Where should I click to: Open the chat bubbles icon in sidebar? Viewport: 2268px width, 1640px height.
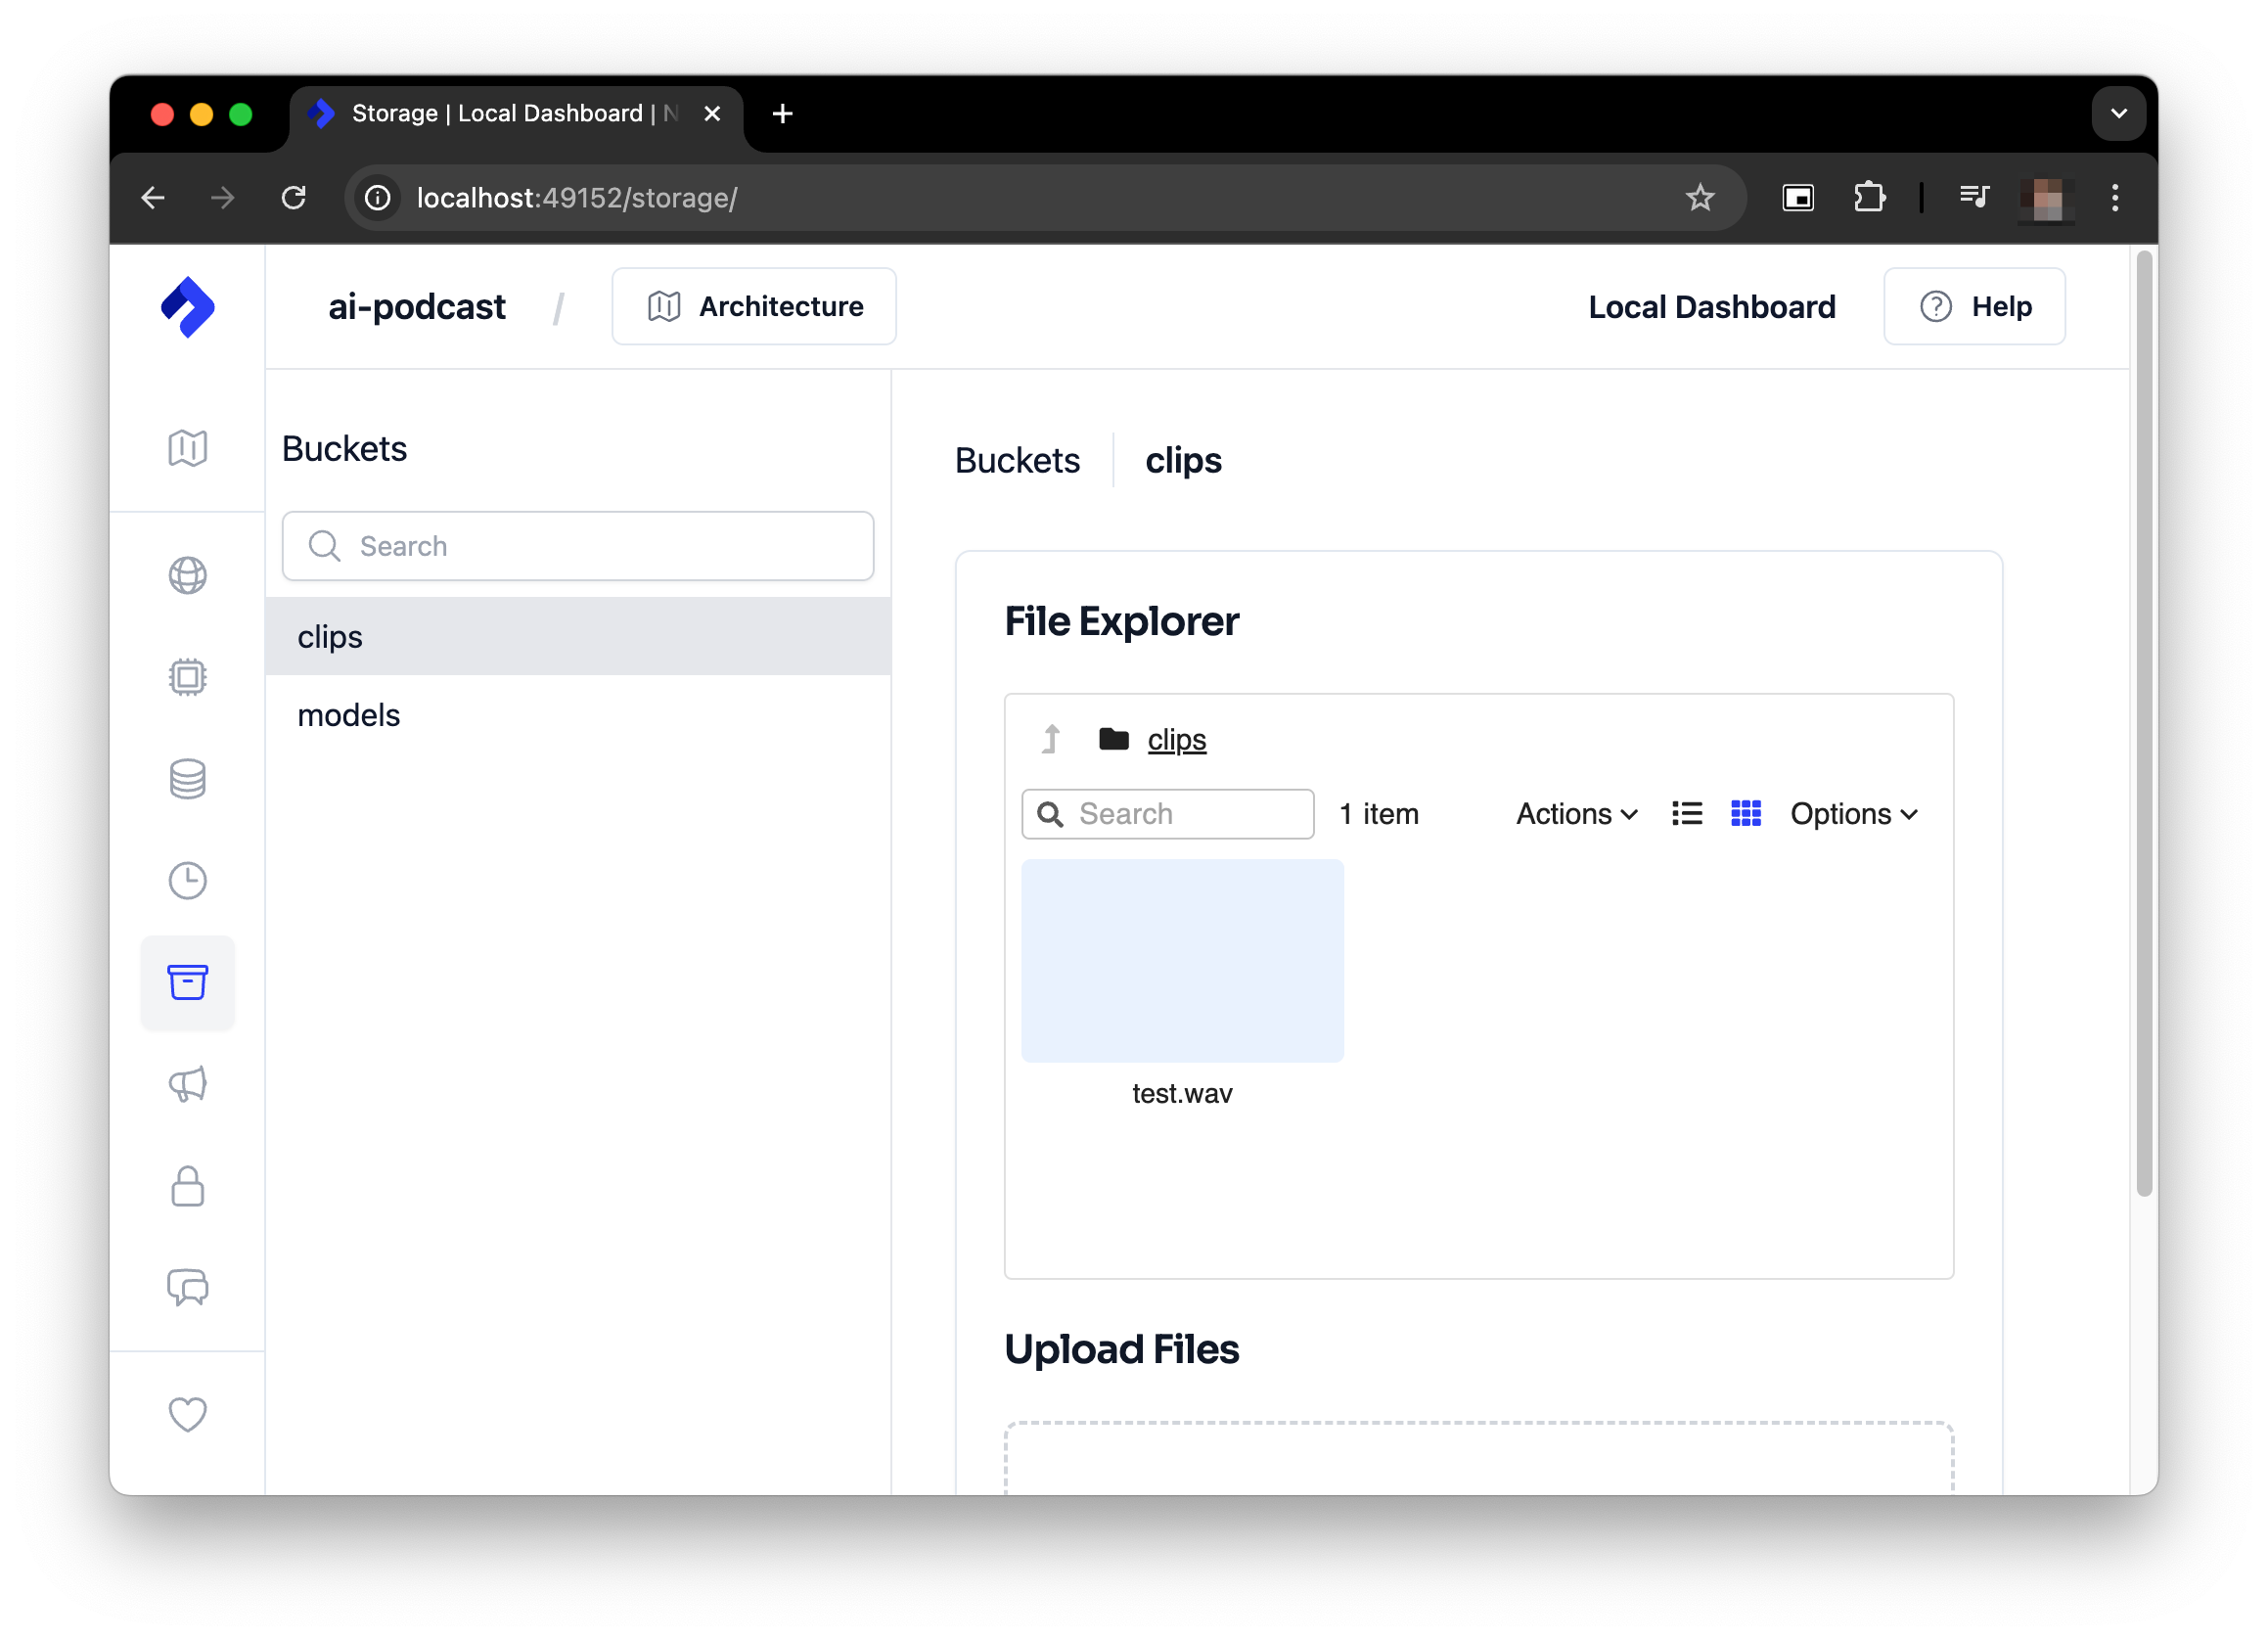pos(188,1289)
